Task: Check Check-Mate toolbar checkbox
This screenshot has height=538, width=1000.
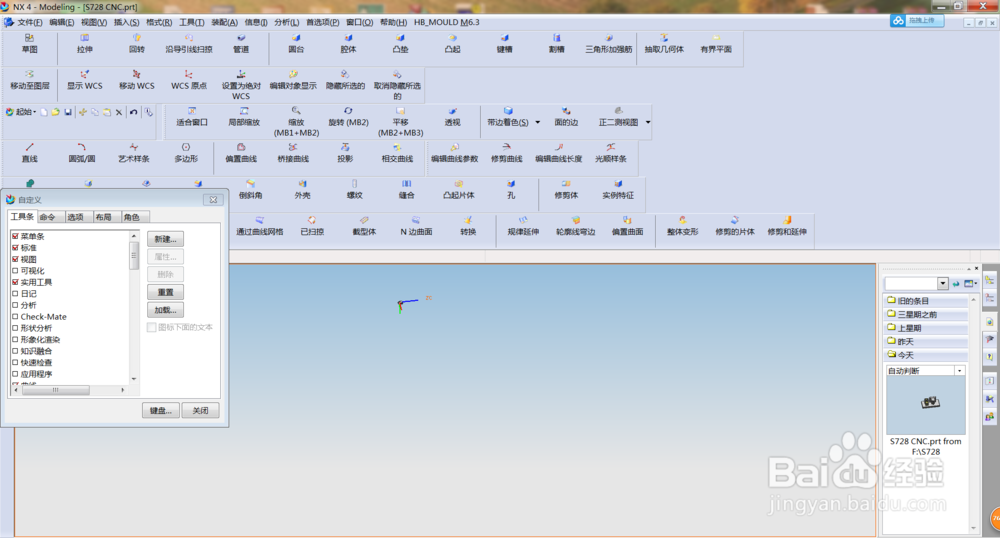Action: [15, 317]
